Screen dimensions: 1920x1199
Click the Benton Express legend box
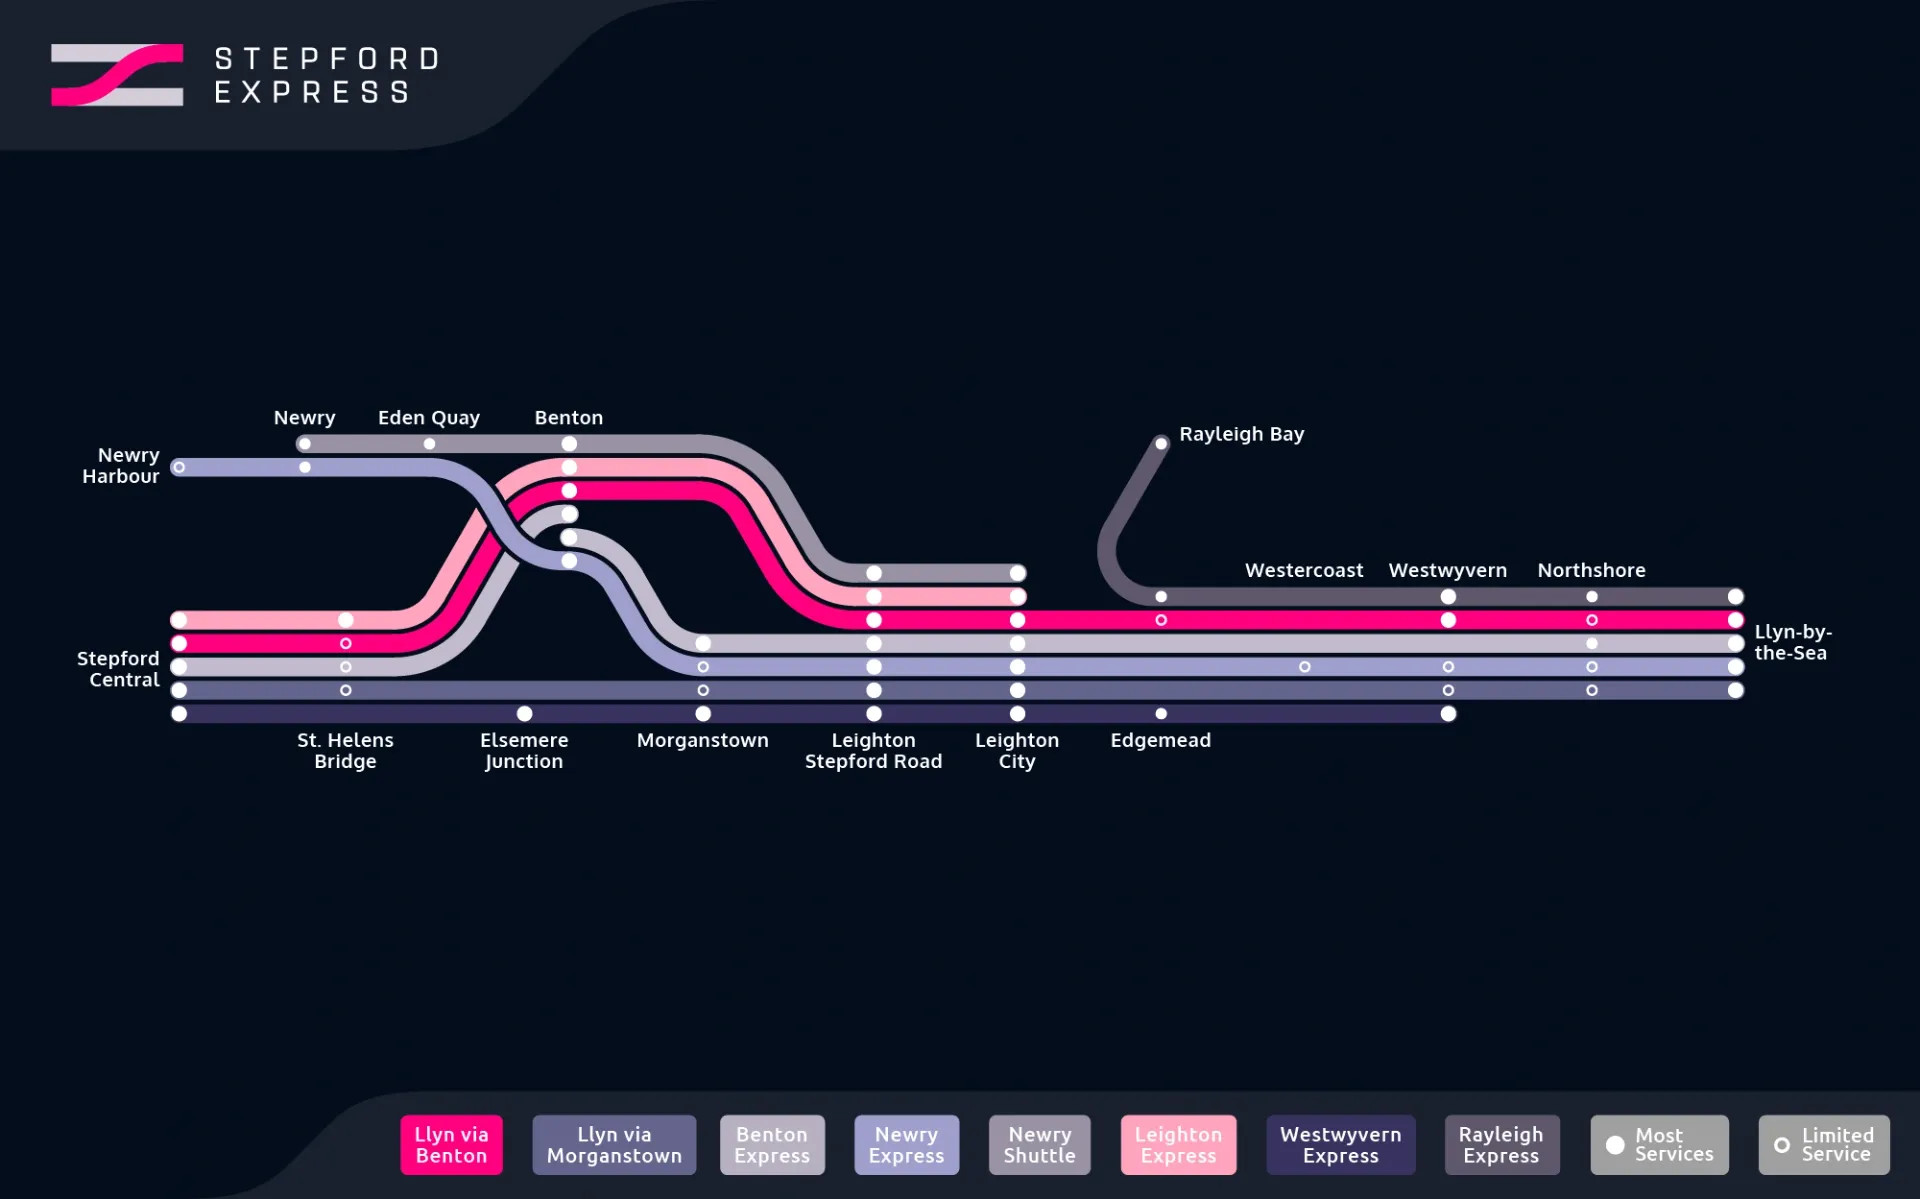click(x=772, y=1144)
